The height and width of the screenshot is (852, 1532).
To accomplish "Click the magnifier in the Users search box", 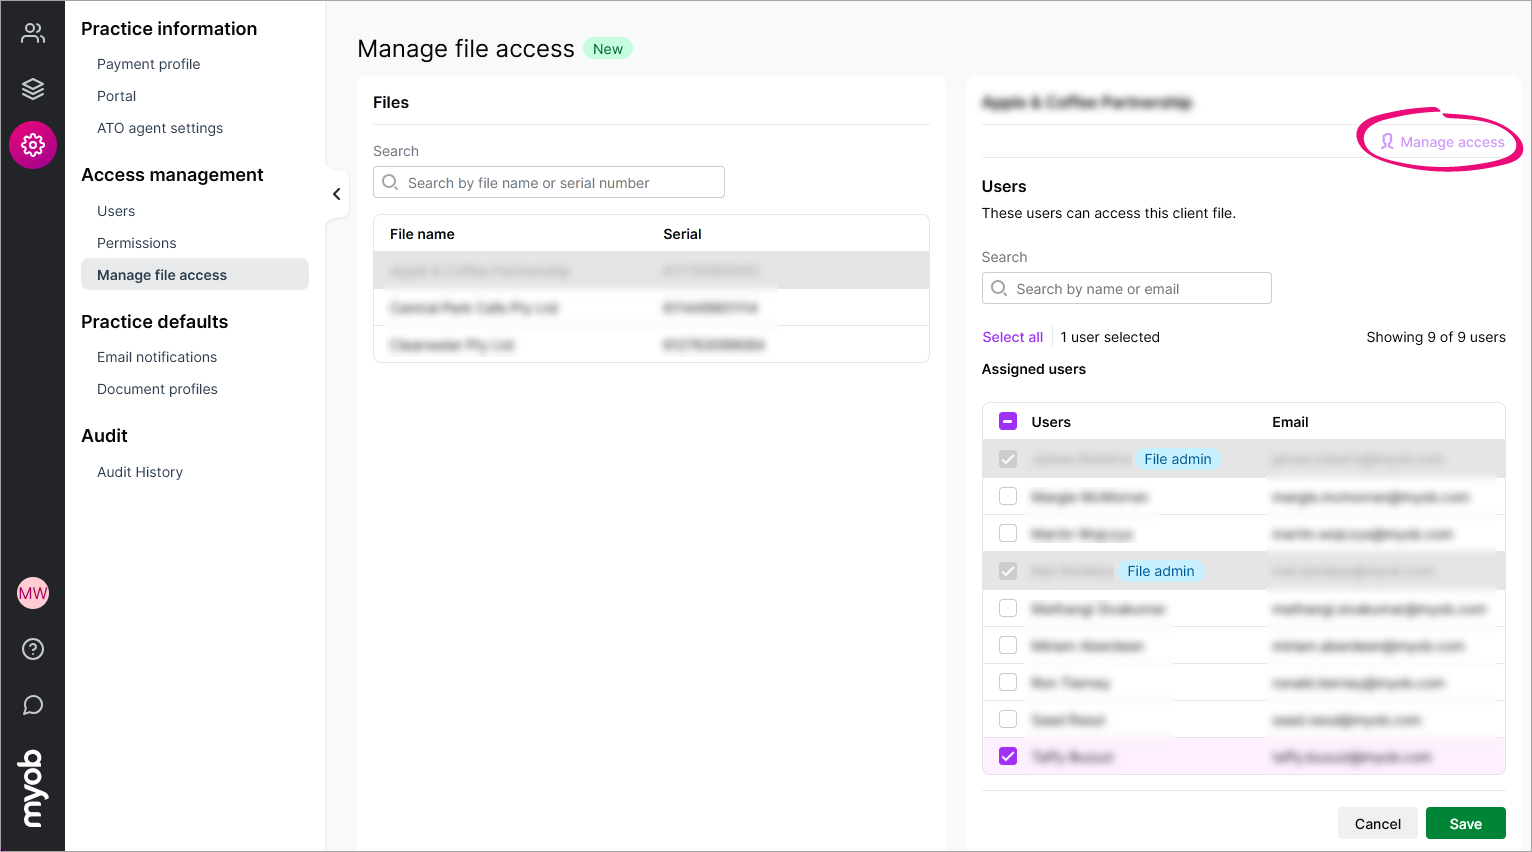I will click(998, 287).
